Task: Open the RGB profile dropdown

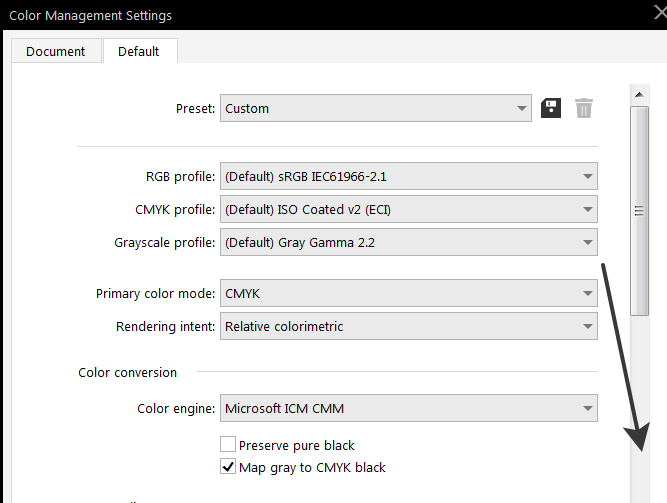Action: point(409,176)
